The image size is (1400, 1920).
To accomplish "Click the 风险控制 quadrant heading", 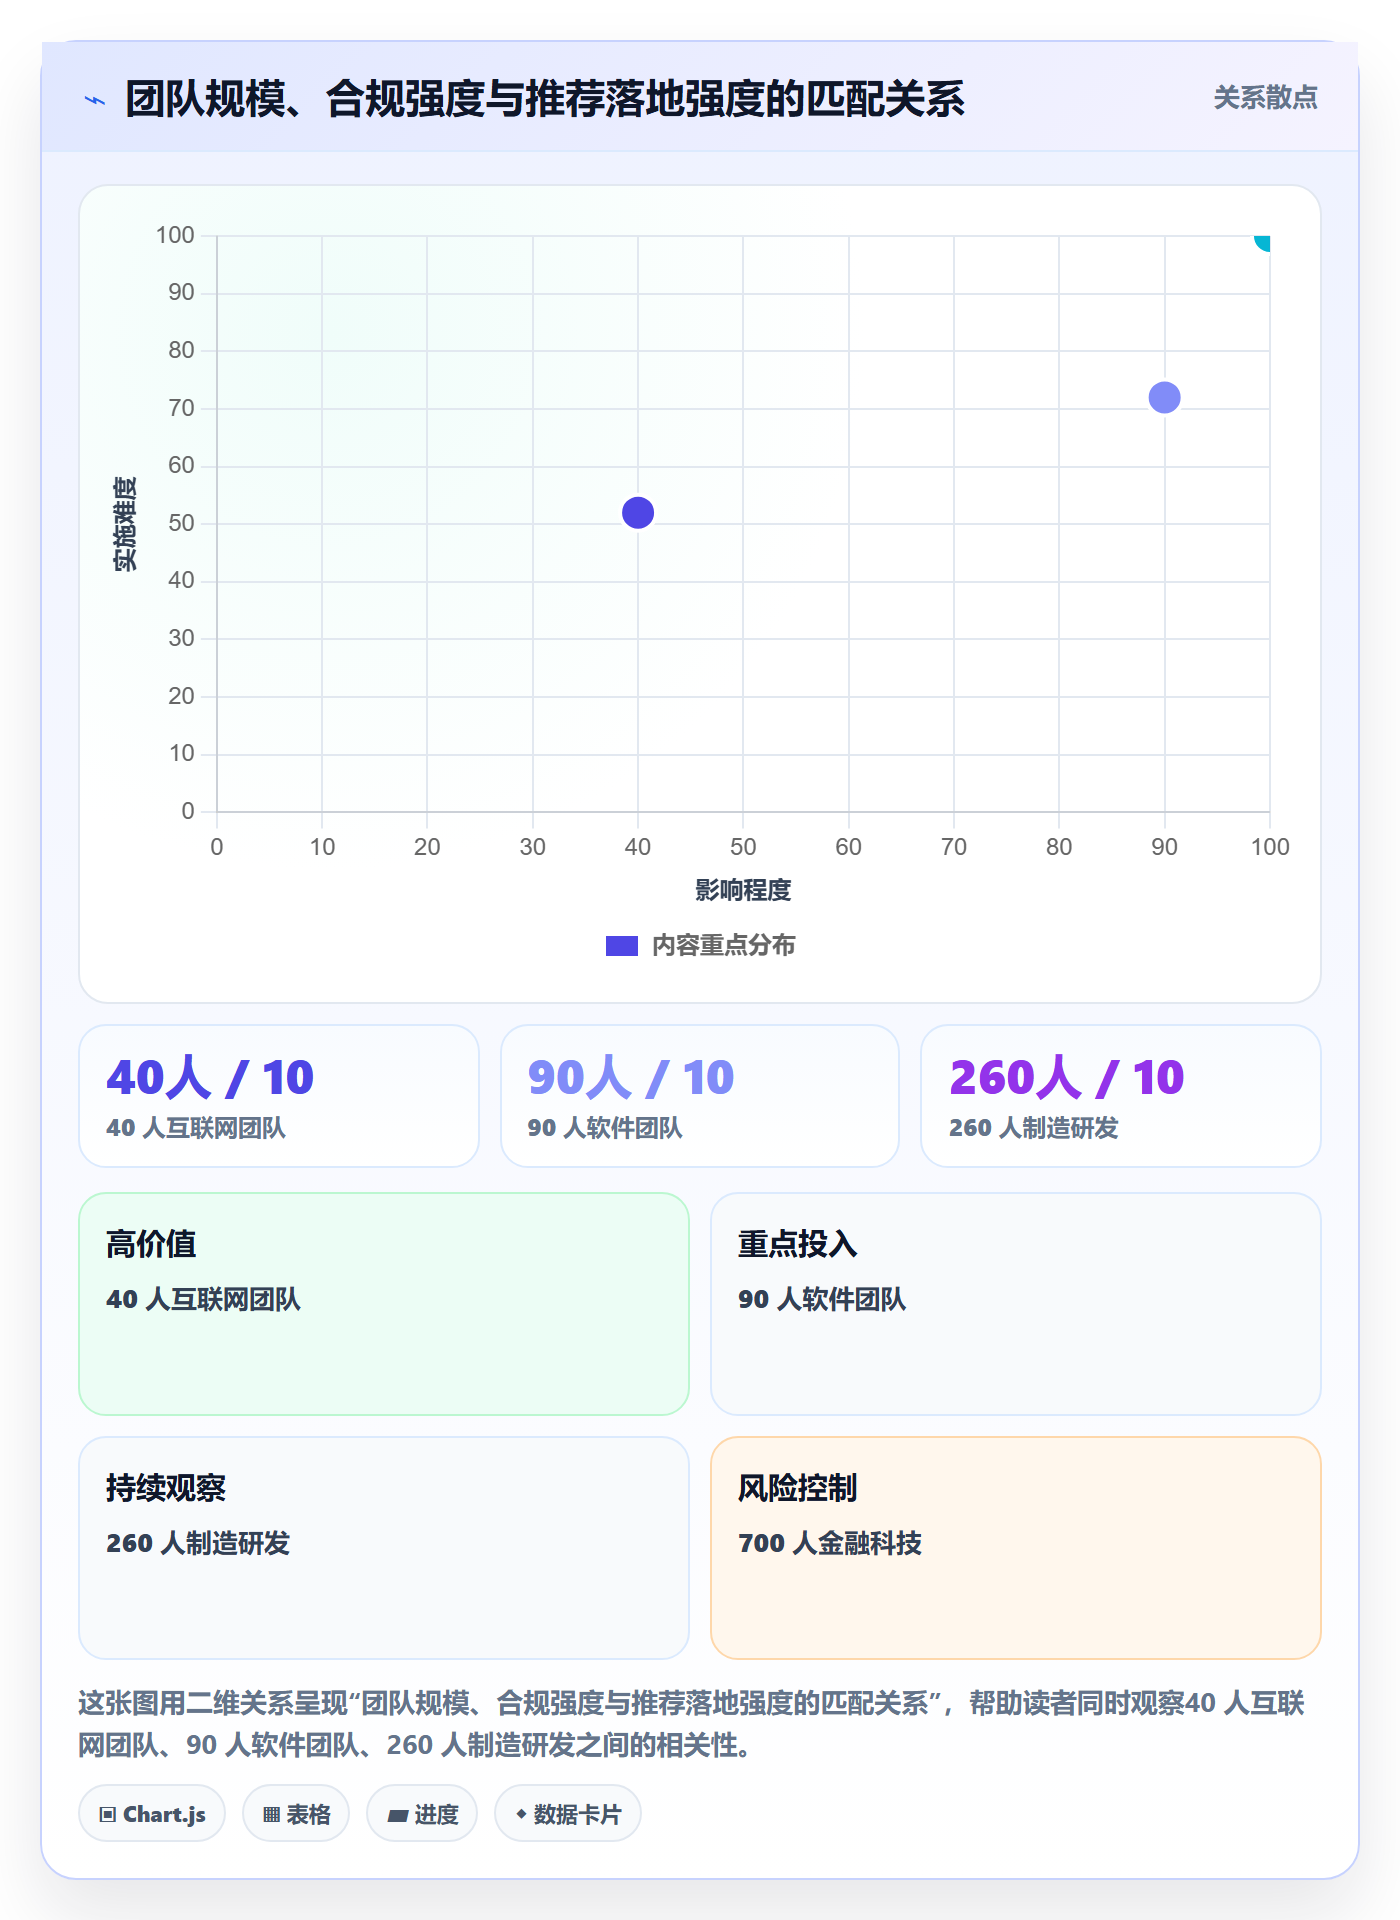I will click(798, 1488).
